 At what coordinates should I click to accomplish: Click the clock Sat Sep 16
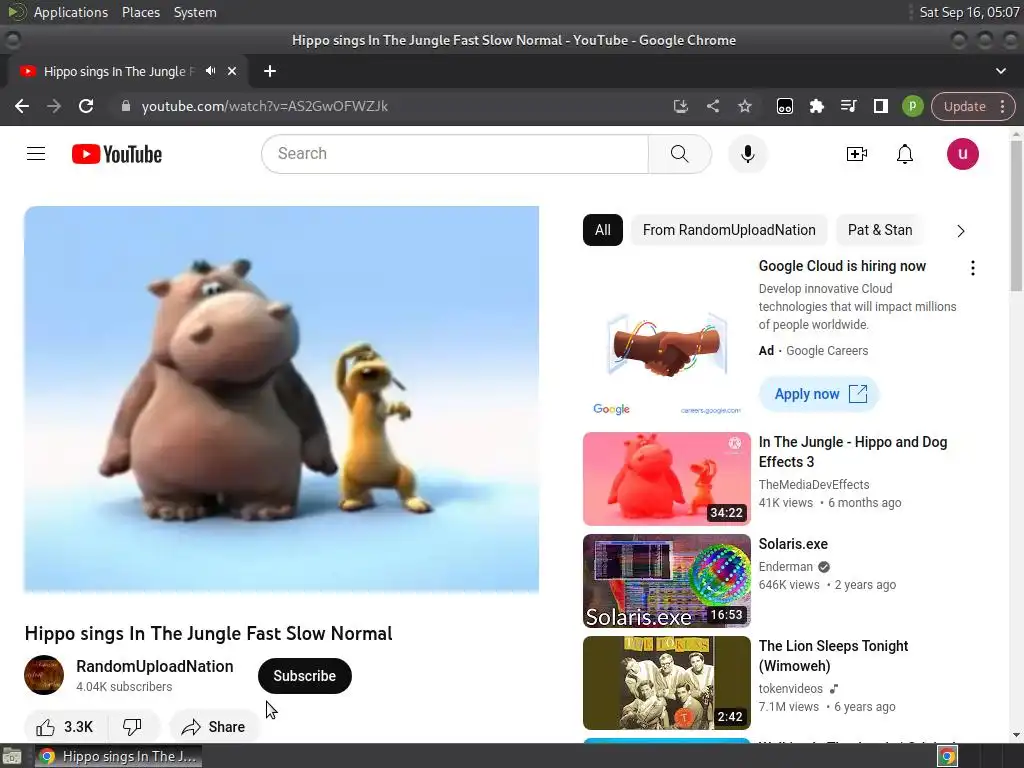[969, 12]
